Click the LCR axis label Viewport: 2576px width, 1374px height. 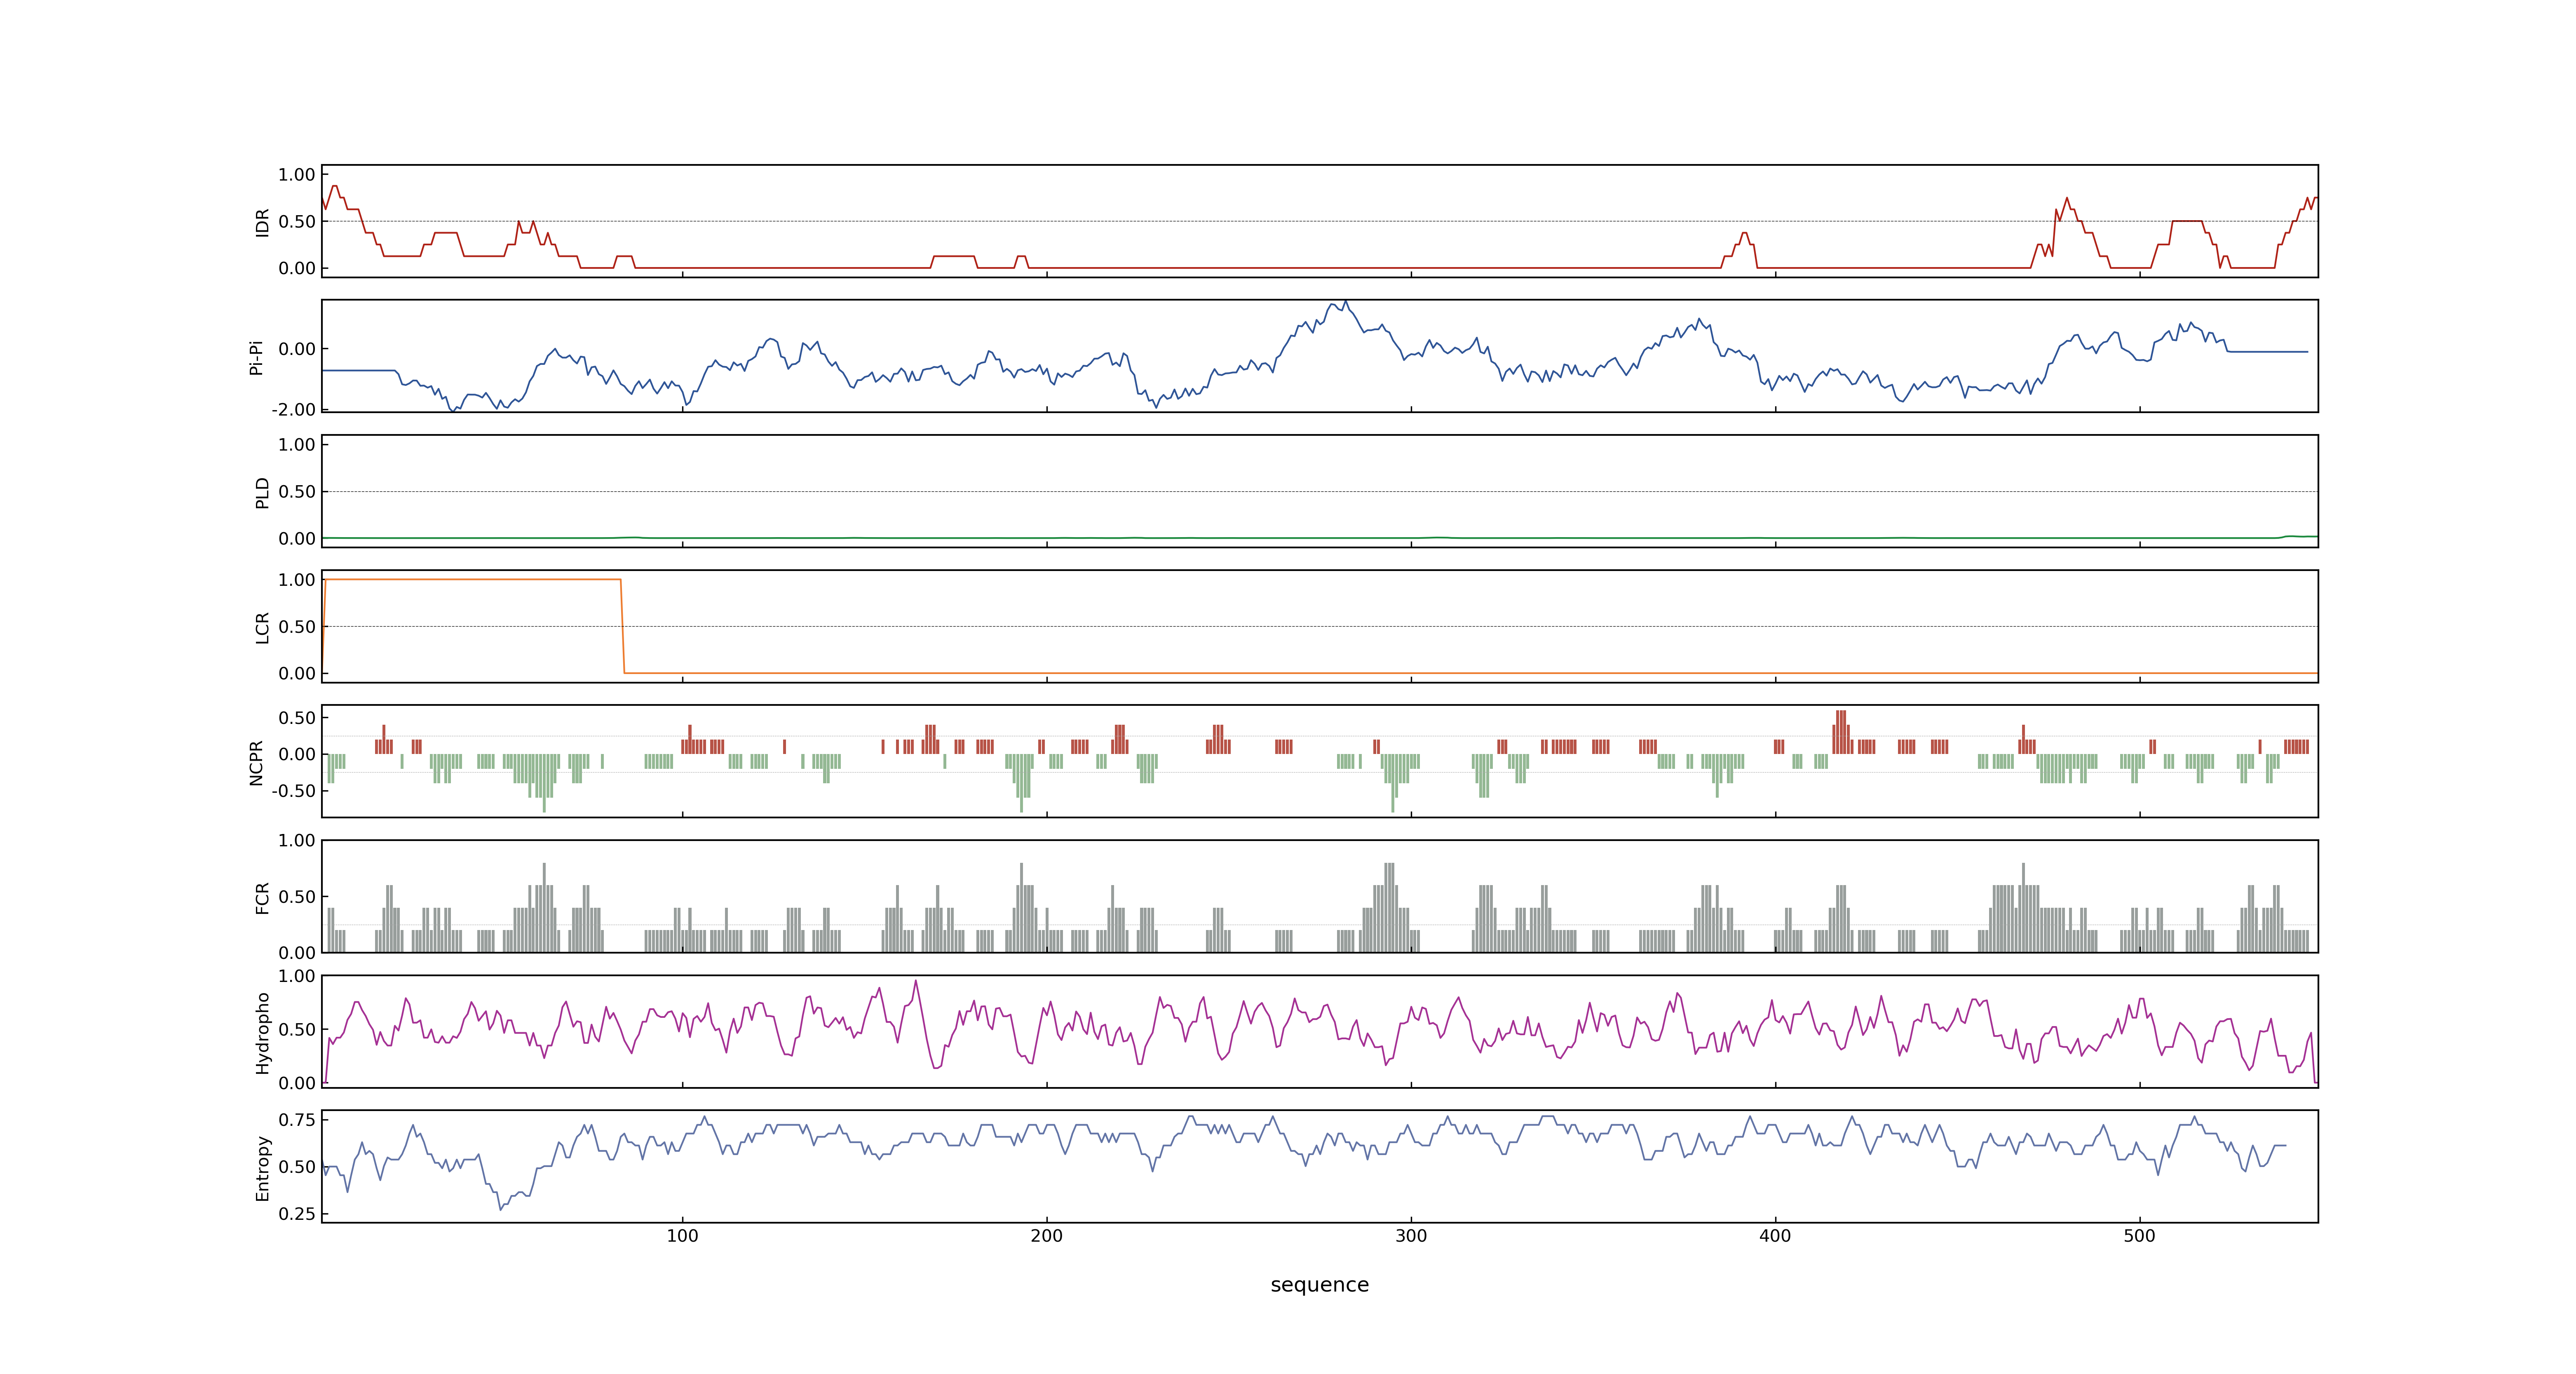pyautogui.click(x=262, y=627)
